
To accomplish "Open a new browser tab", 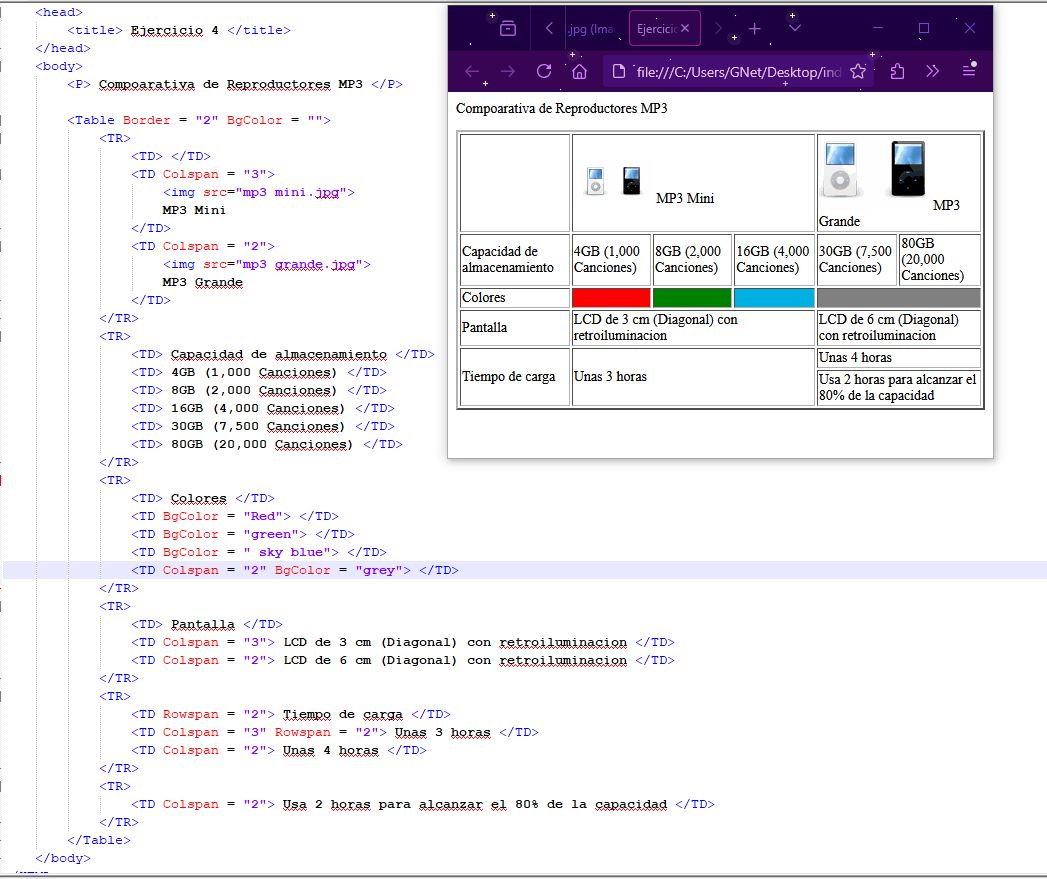I will click(755, 29).
